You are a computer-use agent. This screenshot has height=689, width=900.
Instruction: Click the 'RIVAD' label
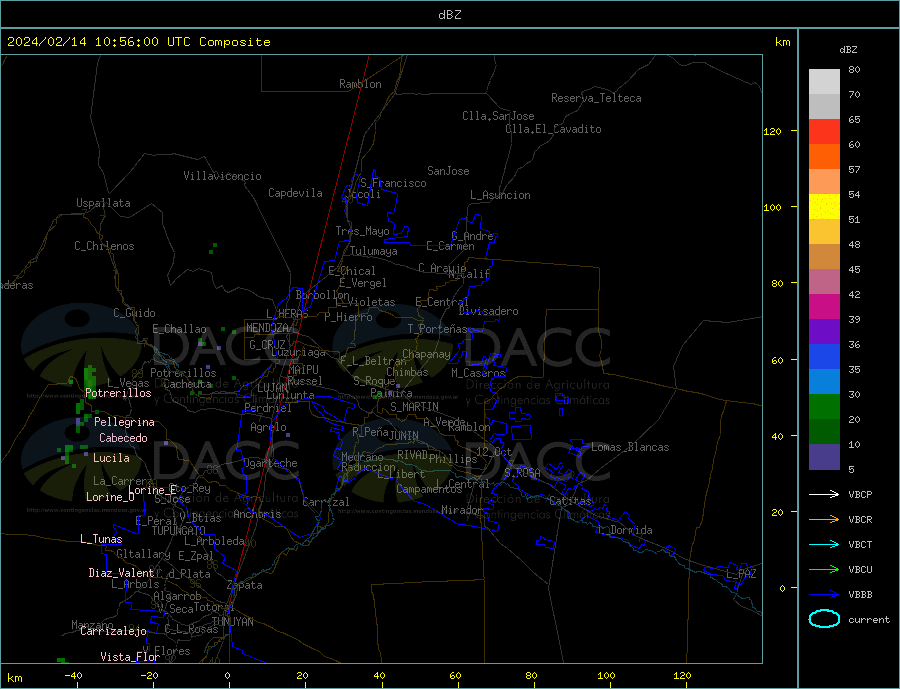412,455
